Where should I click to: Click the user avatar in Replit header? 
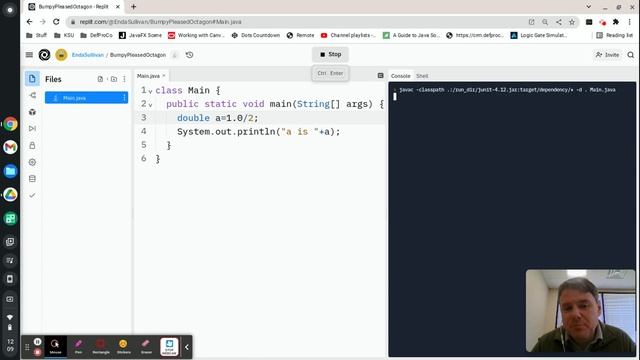coord(61,55)
